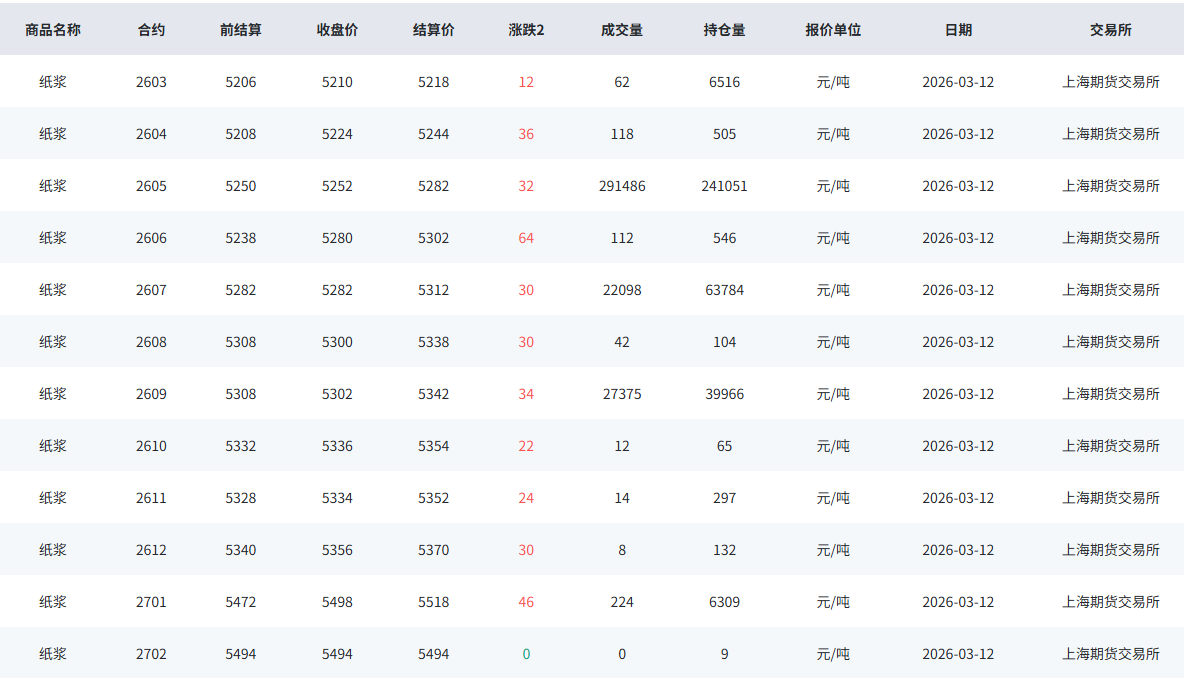Click settlement price 5518
The height and width of the screenshot is (678, 1184).
coord(434,602)
